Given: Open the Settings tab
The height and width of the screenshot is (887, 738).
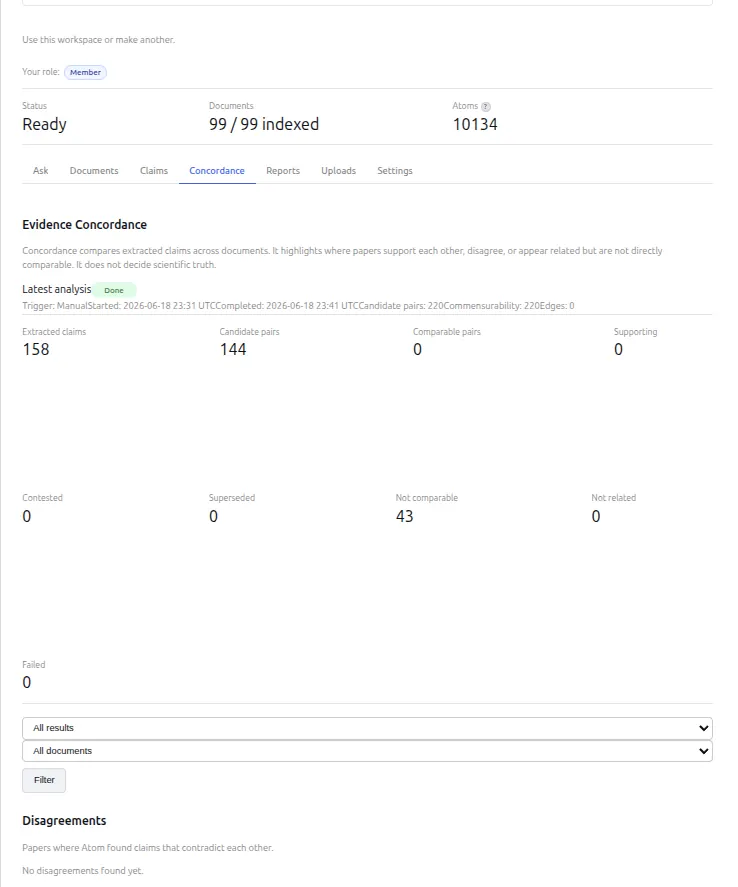Looking at the screenshot, I should coord(395,171).
